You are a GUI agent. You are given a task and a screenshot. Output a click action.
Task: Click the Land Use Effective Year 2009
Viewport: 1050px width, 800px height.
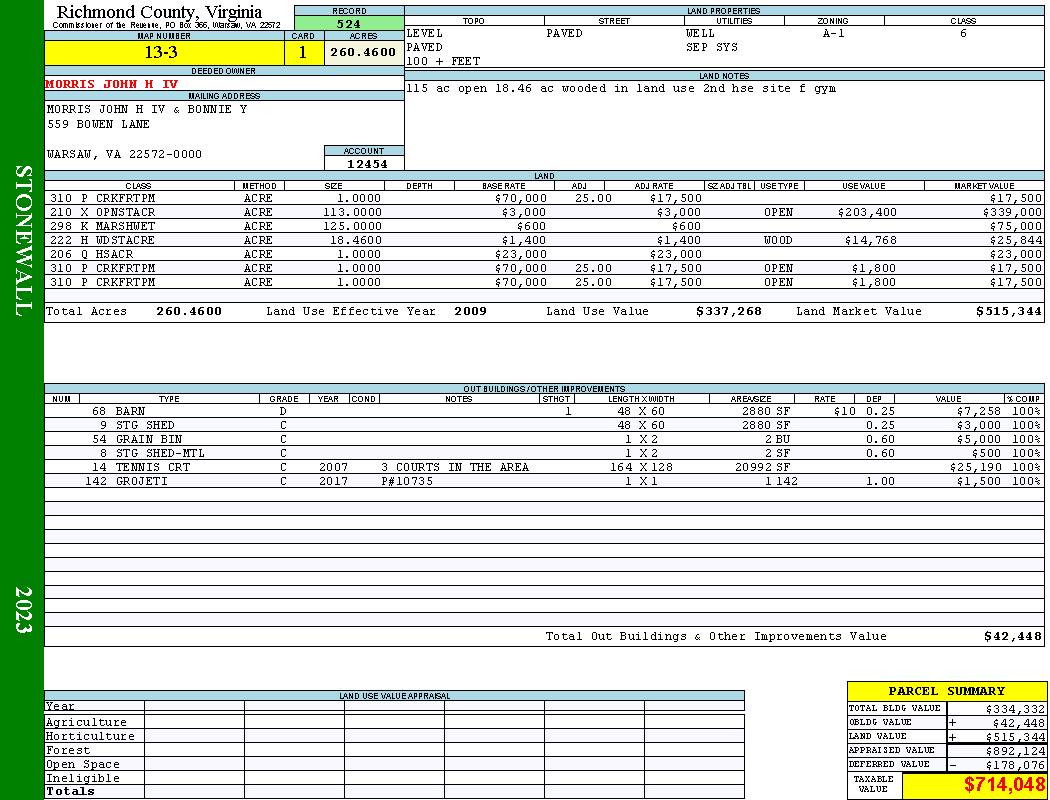(470, 311)
